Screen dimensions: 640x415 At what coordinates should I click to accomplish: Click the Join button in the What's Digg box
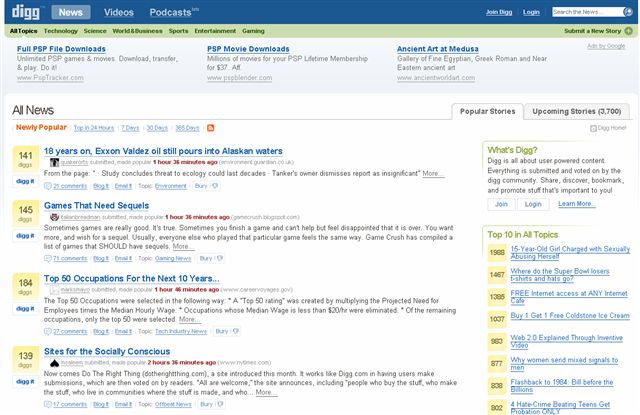pyautogui.click(x=501, y=204)
